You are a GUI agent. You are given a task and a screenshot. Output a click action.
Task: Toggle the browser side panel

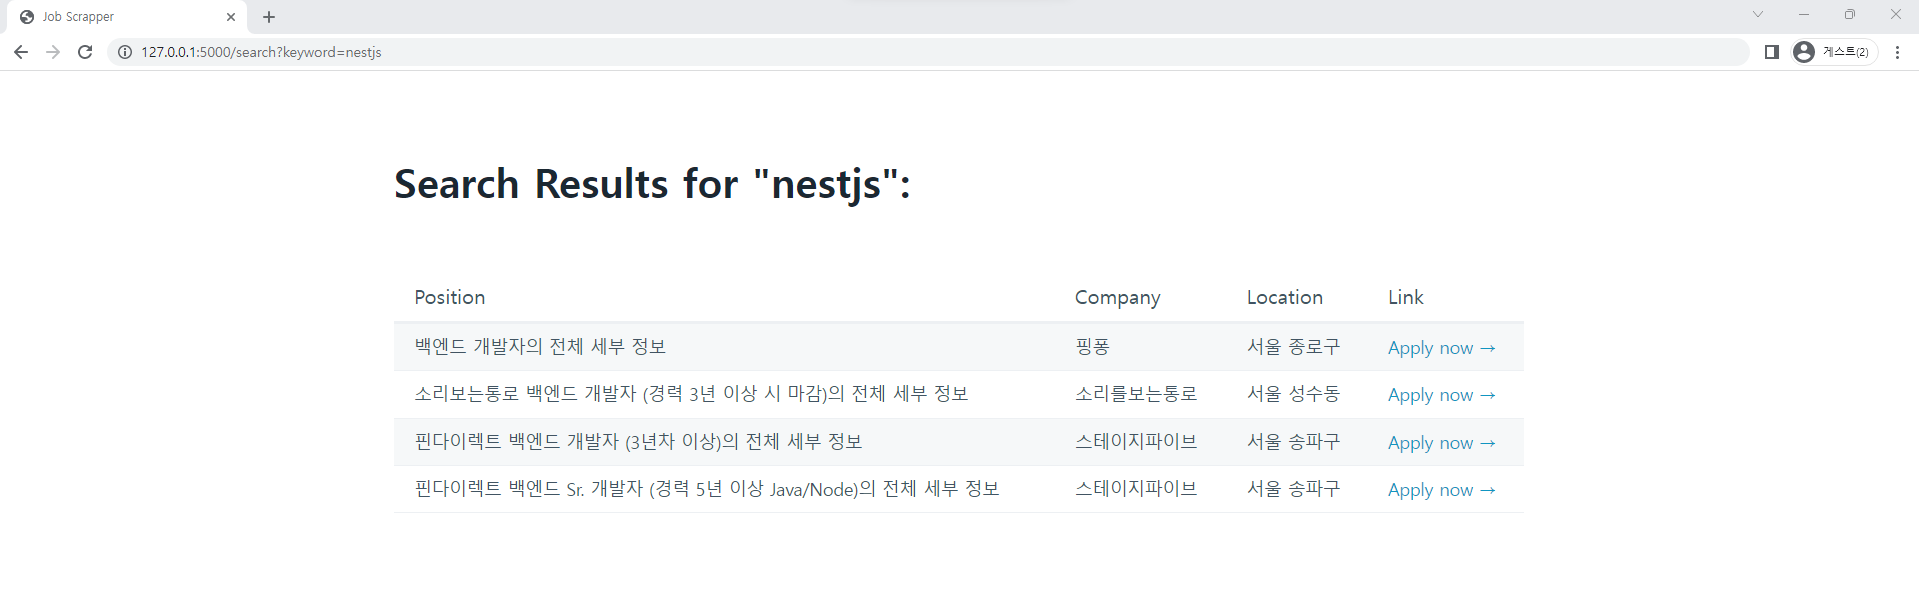pos(1771,52)
